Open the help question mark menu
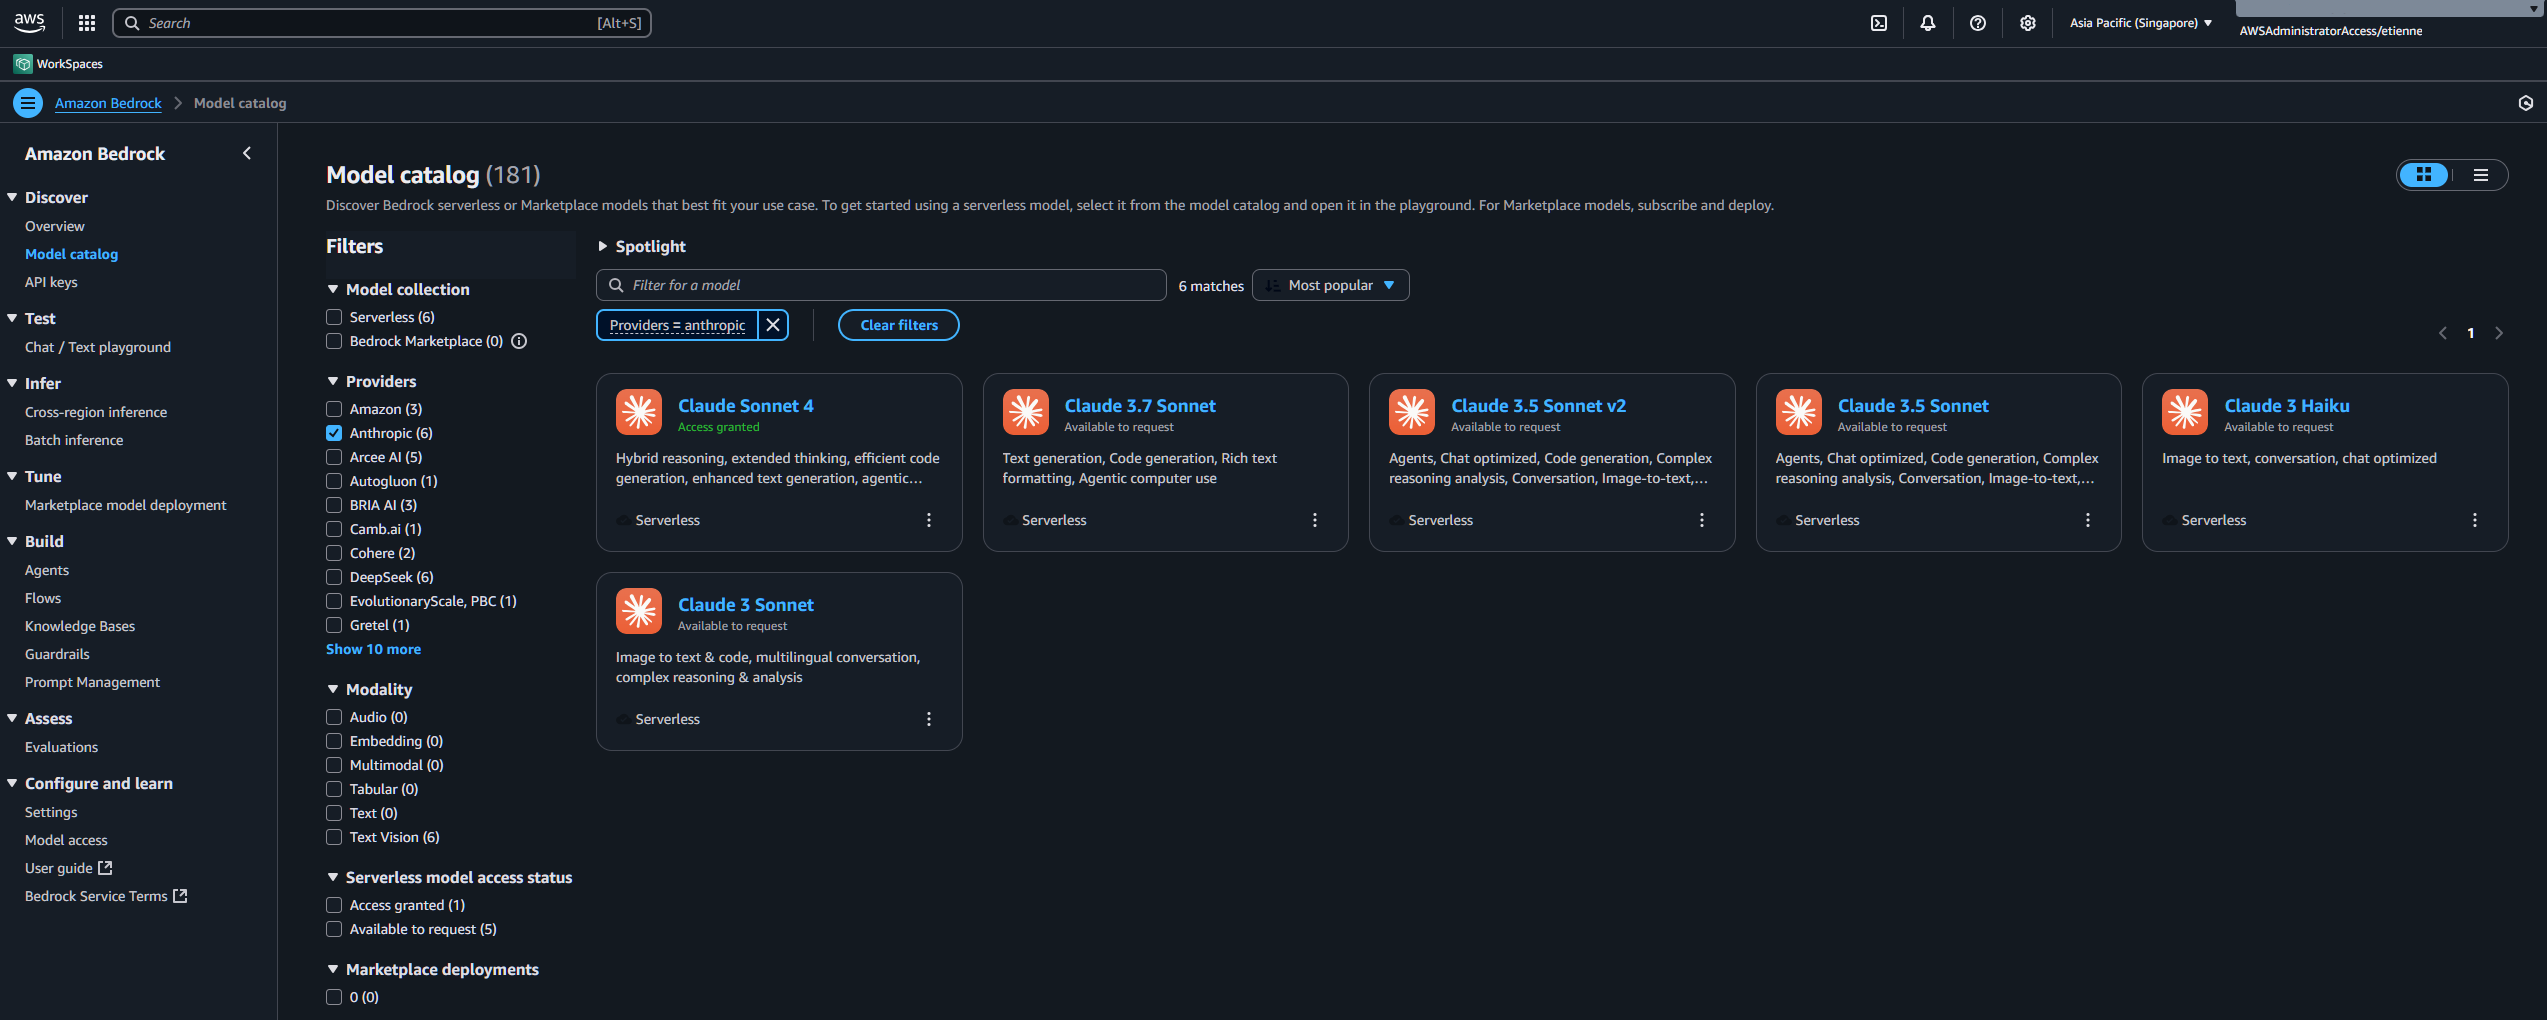The height and width of the screenshot is (1020, 2547). coord(1977,23)
